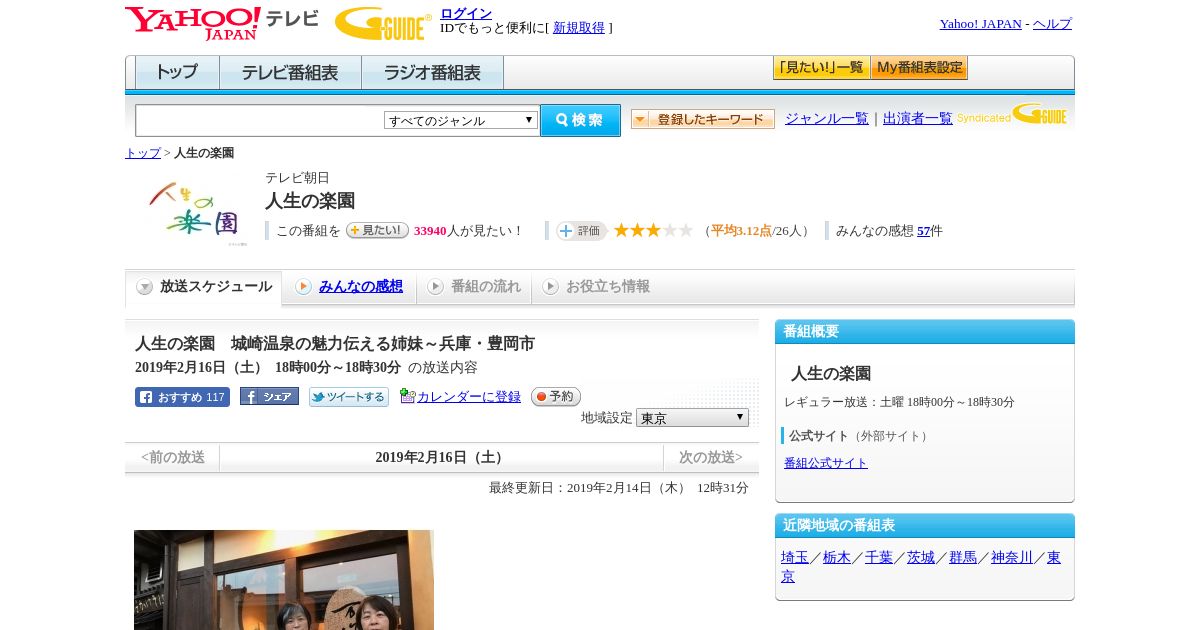The image size is (1200, 630).
Task: Click the Facebook おすすめ 117 button
Action: [182, 397]
